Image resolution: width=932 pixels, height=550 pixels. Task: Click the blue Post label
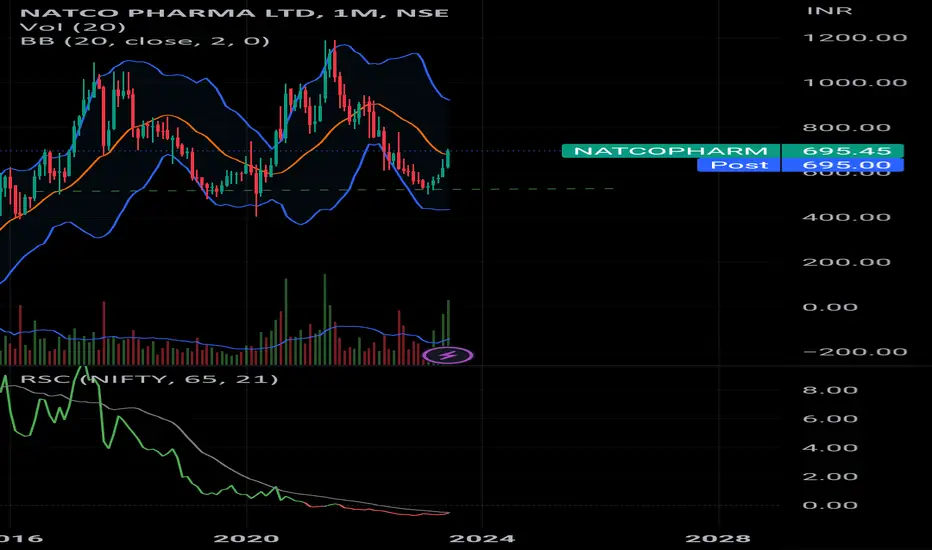click(738, 165)
